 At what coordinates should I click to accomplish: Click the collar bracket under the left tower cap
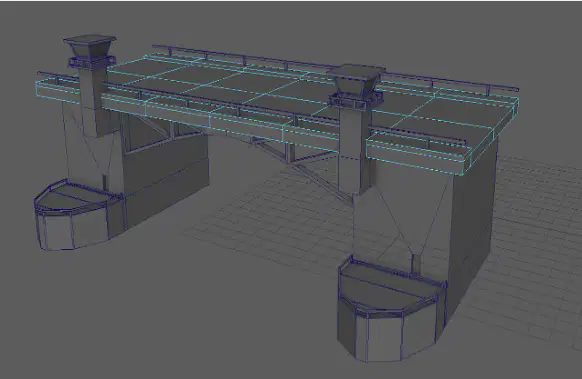point(90,62)
